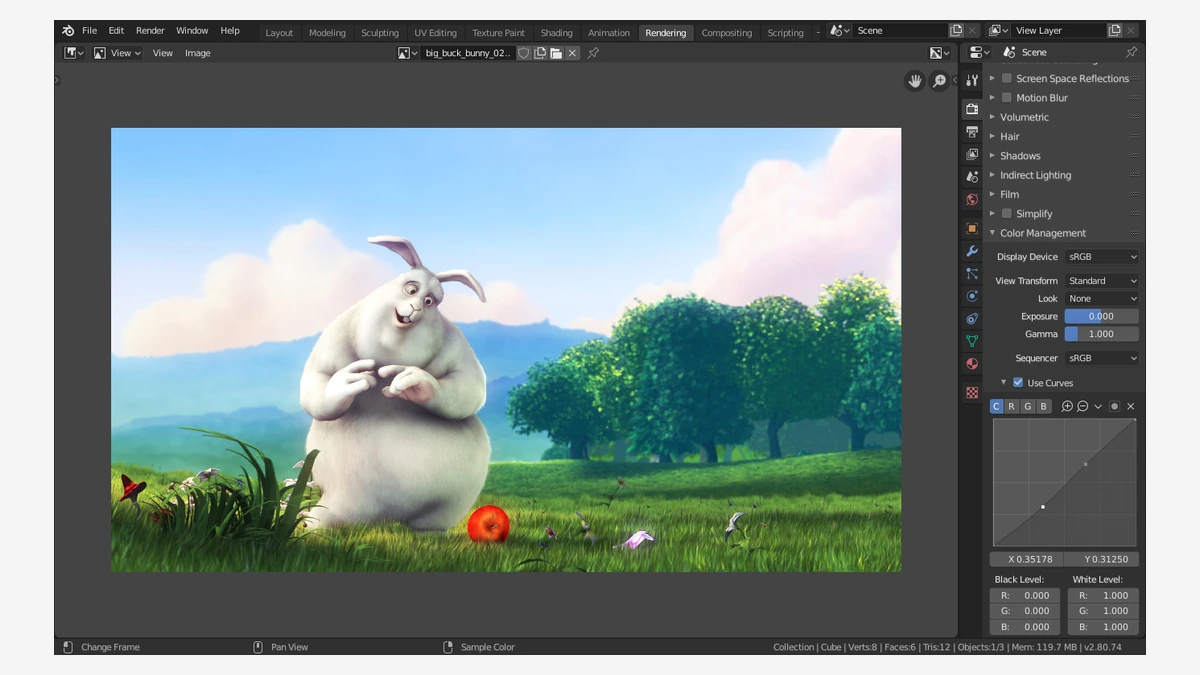This screenshot has width=1200, height=675.
Task: Adjust the Exposure slider
Action: (x=1102, y=316)
